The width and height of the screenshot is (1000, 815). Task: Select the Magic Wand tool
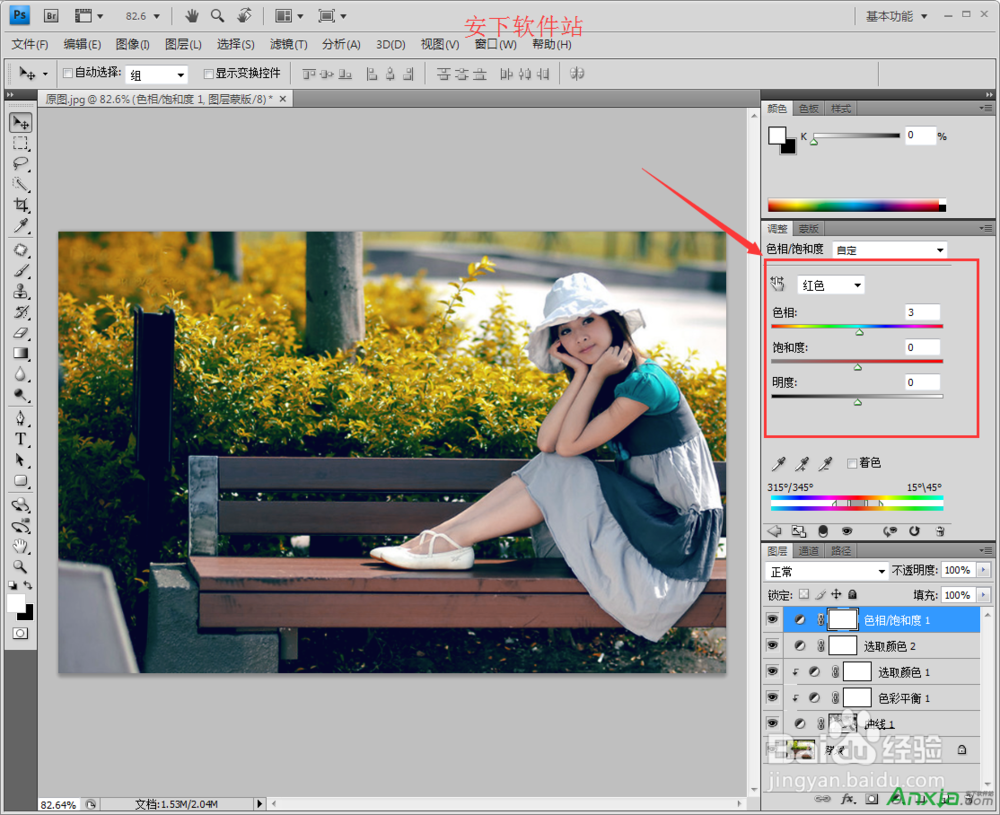click(20, 184)
